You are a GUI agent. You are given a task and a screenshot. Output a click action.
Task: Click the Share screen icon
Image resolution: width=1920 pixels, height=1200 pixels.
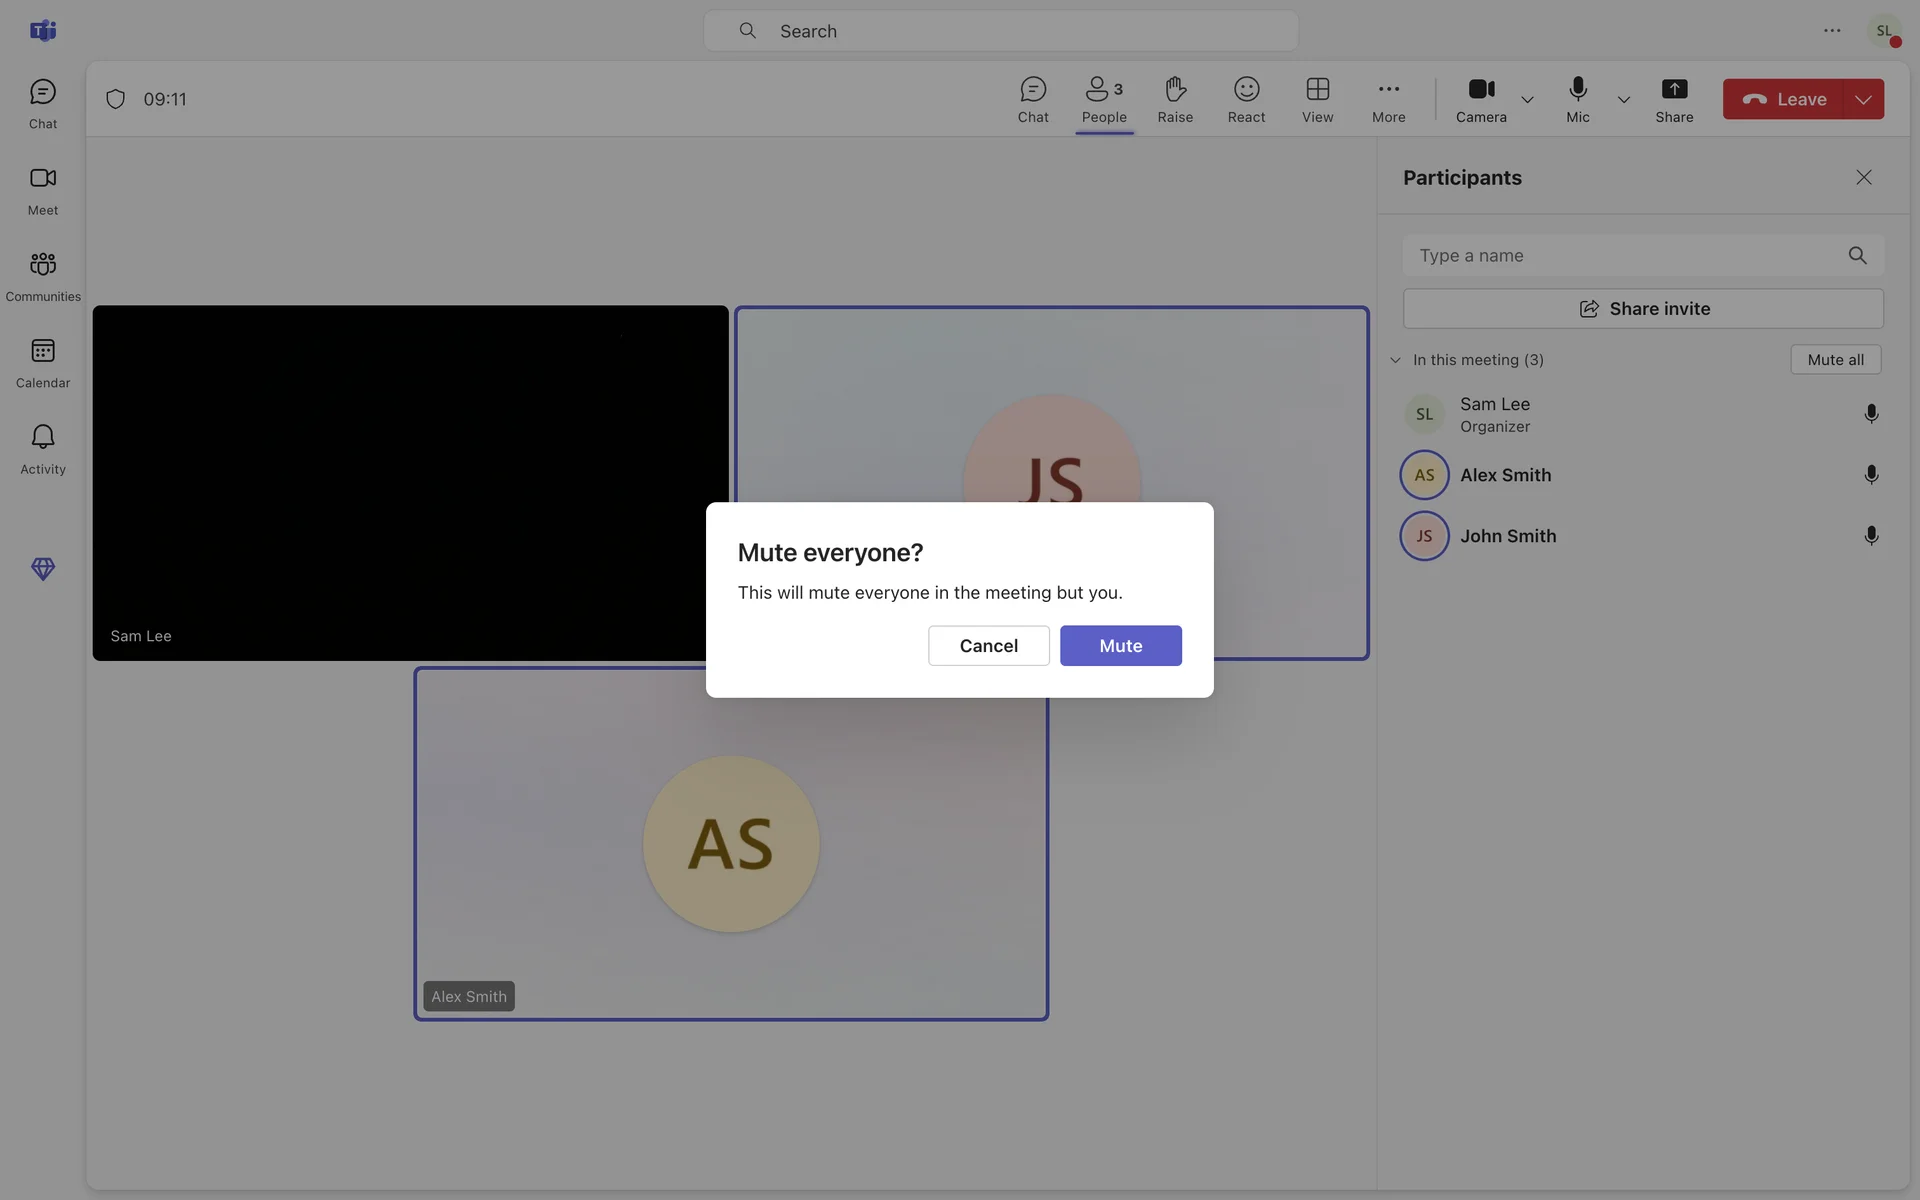click(1674, 99)
